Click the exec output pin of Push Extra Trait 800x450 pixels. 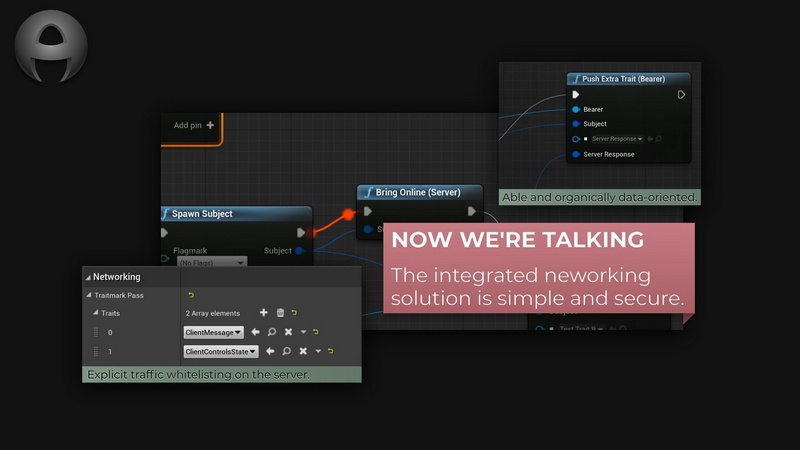[681, 95]
